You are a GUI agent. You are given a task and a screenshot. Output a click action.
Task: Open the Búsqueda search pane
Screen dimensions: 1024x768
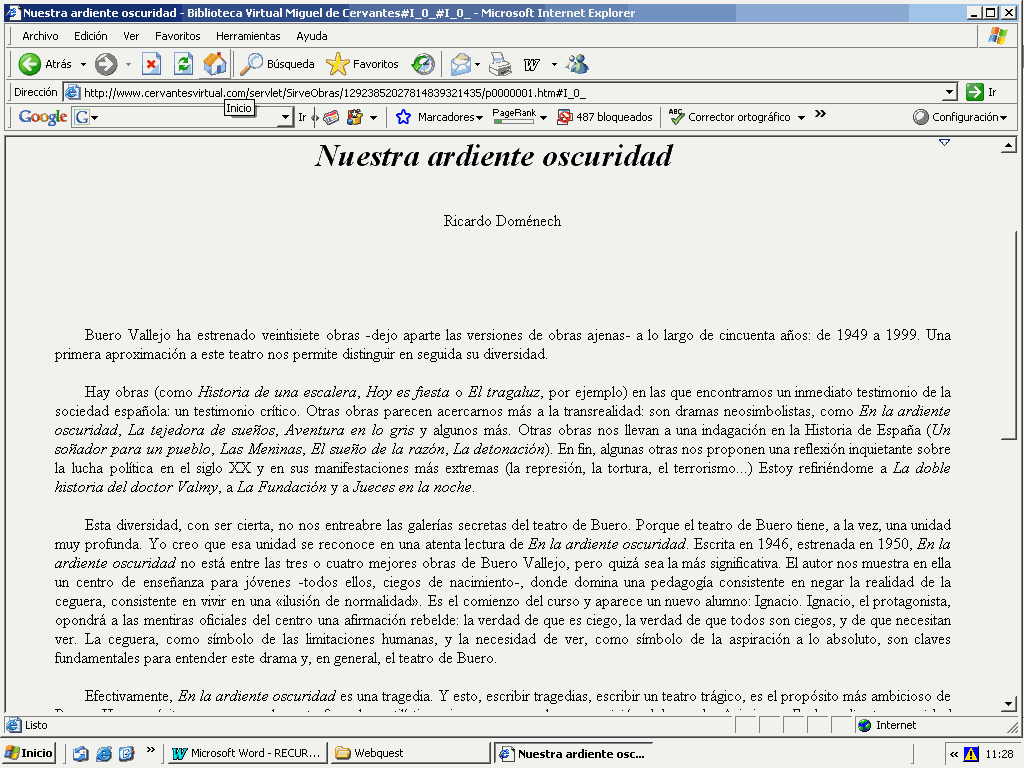point(277,64)
